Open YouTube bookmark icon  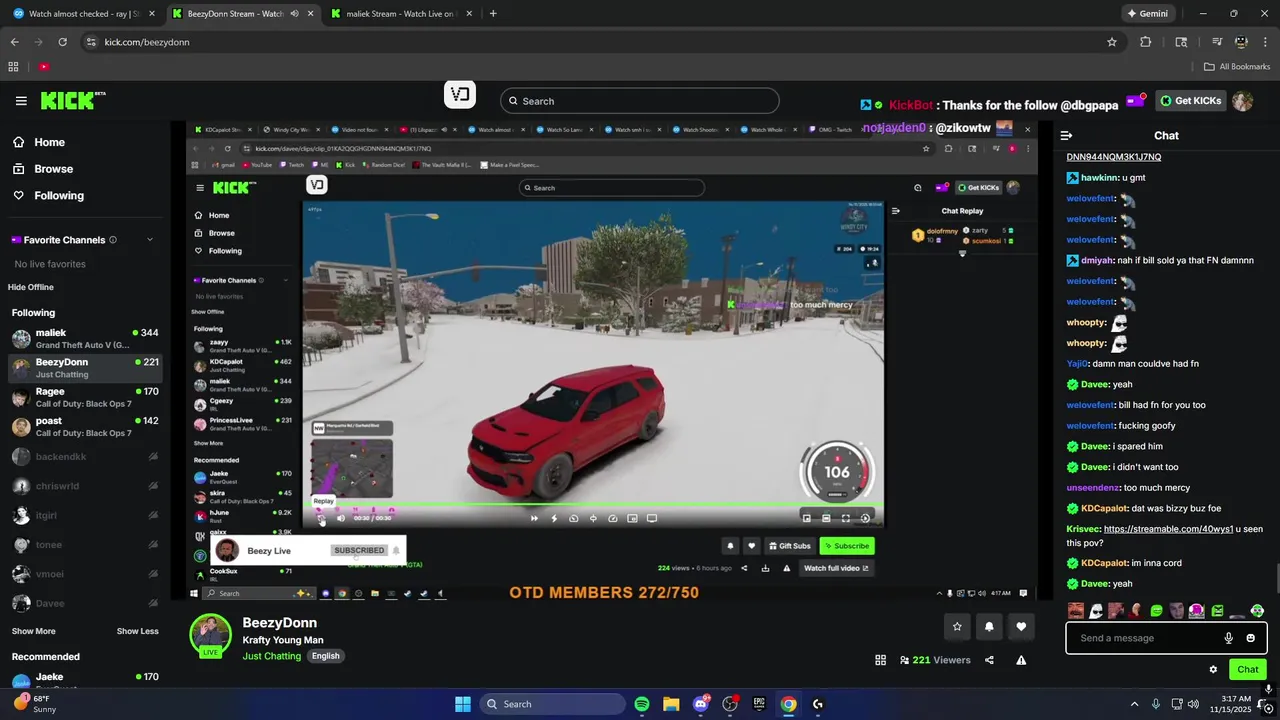pyautogui.click(x=44, y=67)
